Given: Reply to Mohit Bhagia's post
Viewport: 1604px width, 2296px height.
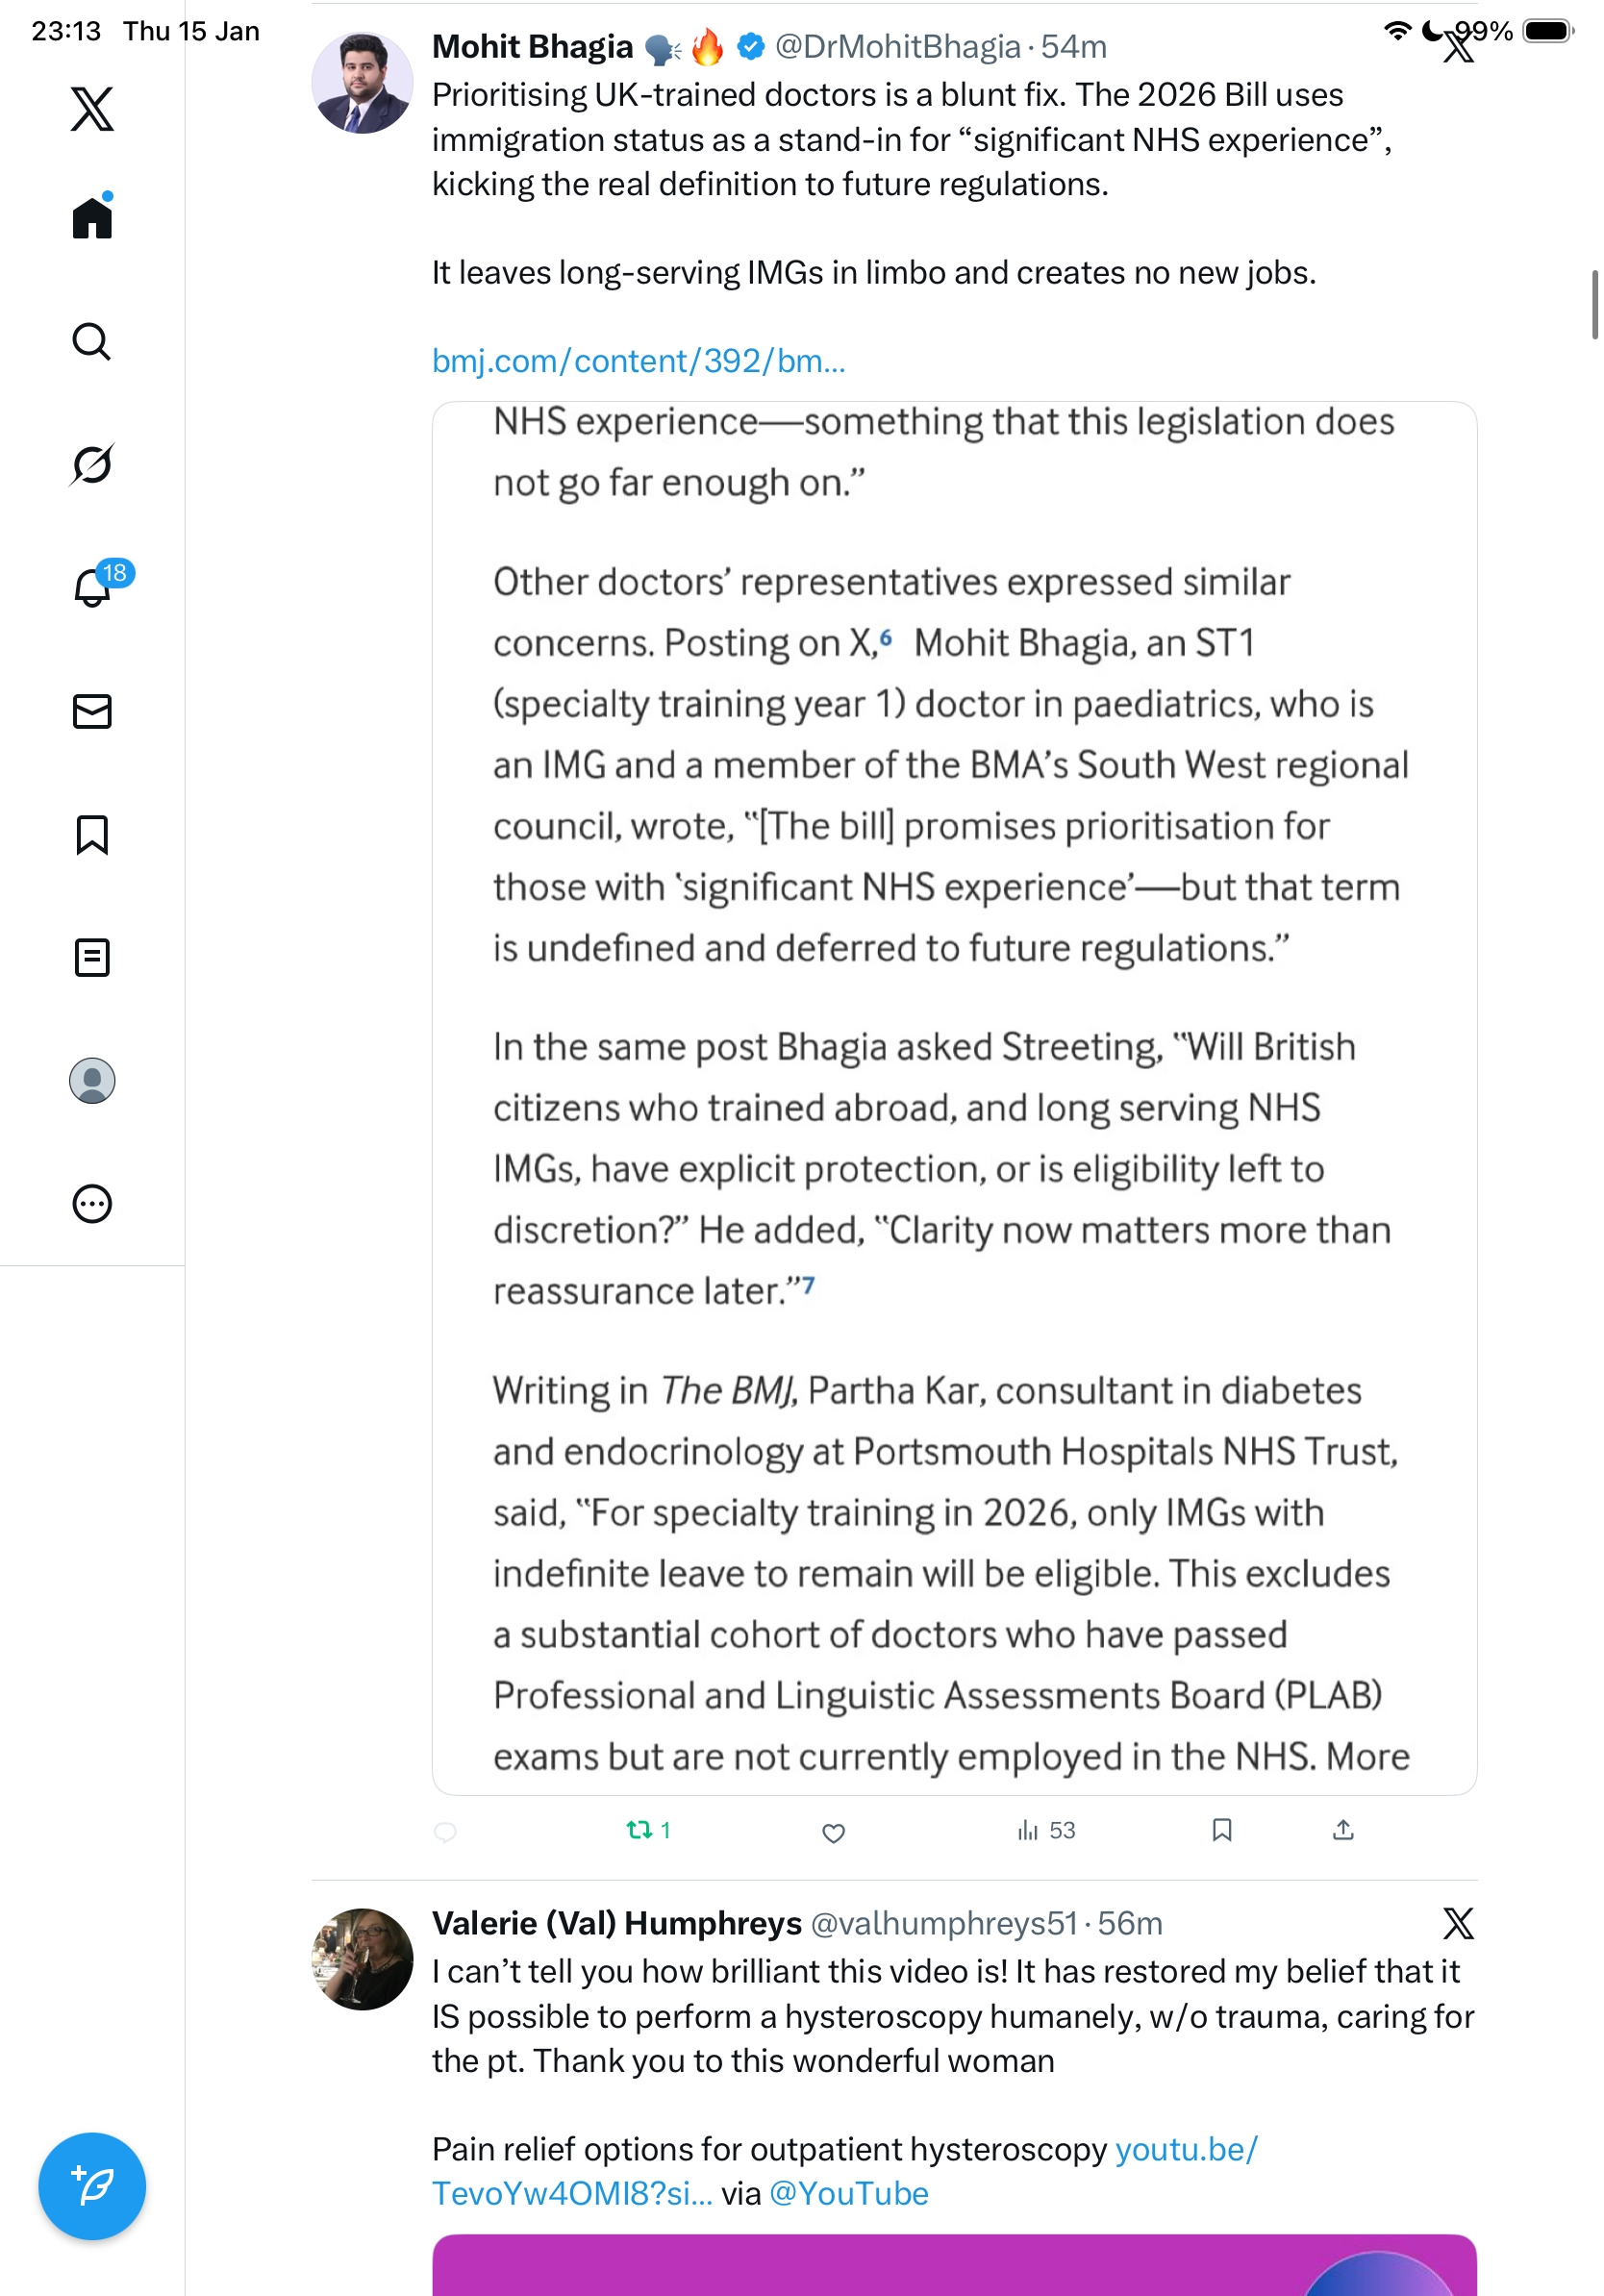Looking at the screenshot, I should [446, 1831].
